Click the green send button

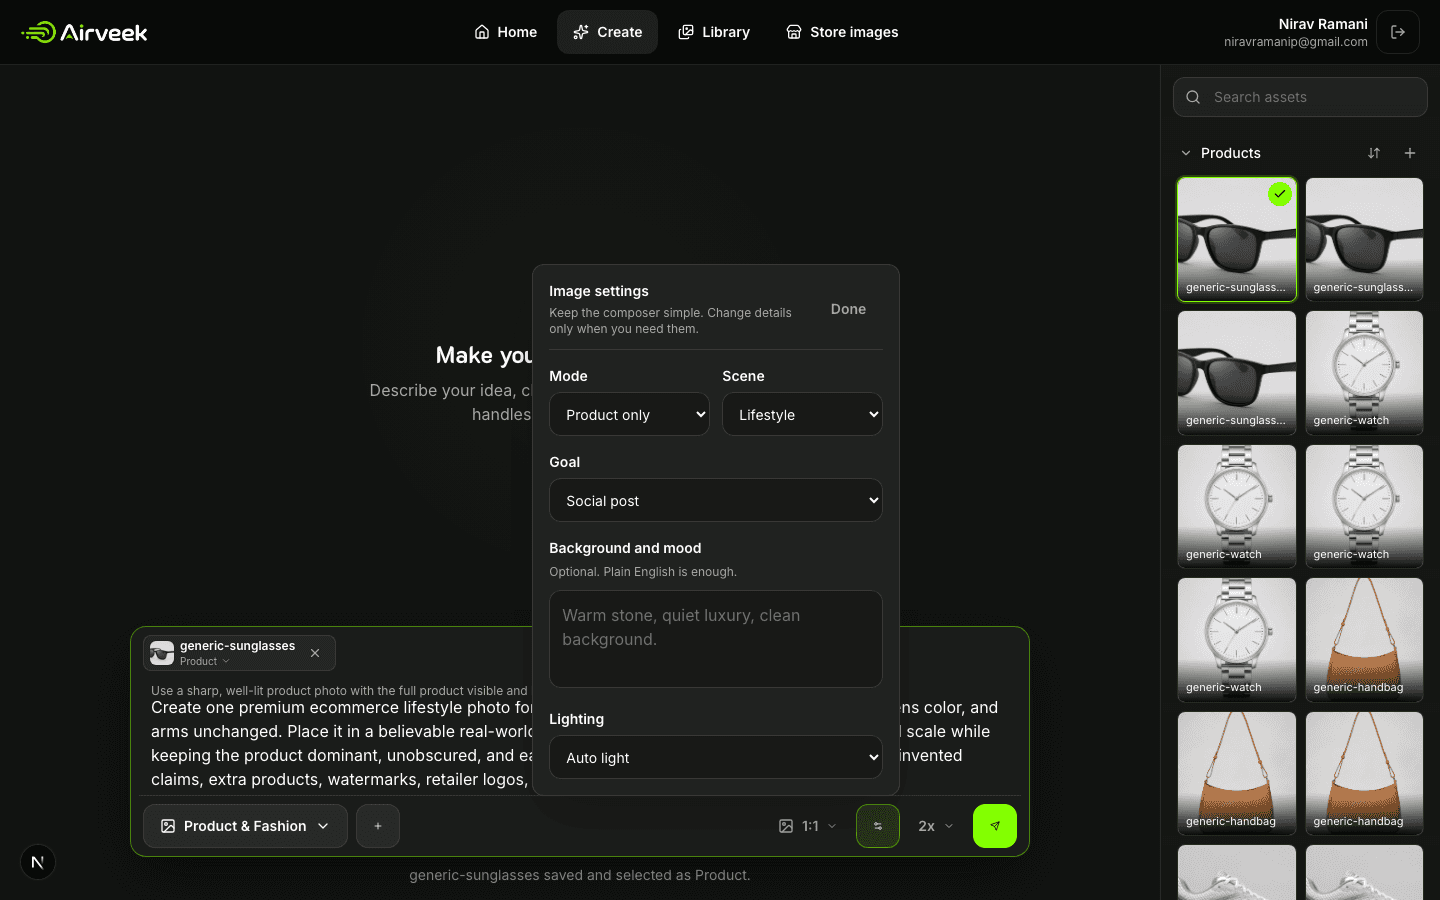coord(995,826)
